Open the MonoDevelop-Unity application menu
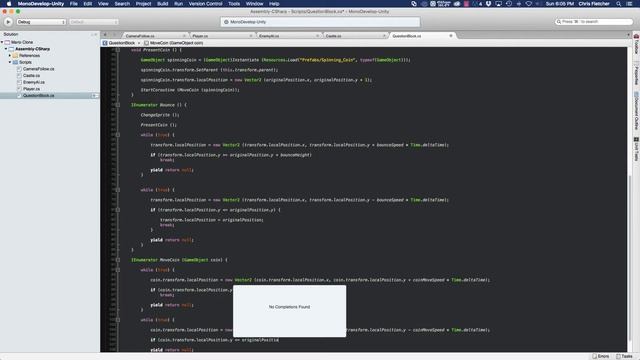640x360 pixels. pyautogui.click(x=41, y=4)
